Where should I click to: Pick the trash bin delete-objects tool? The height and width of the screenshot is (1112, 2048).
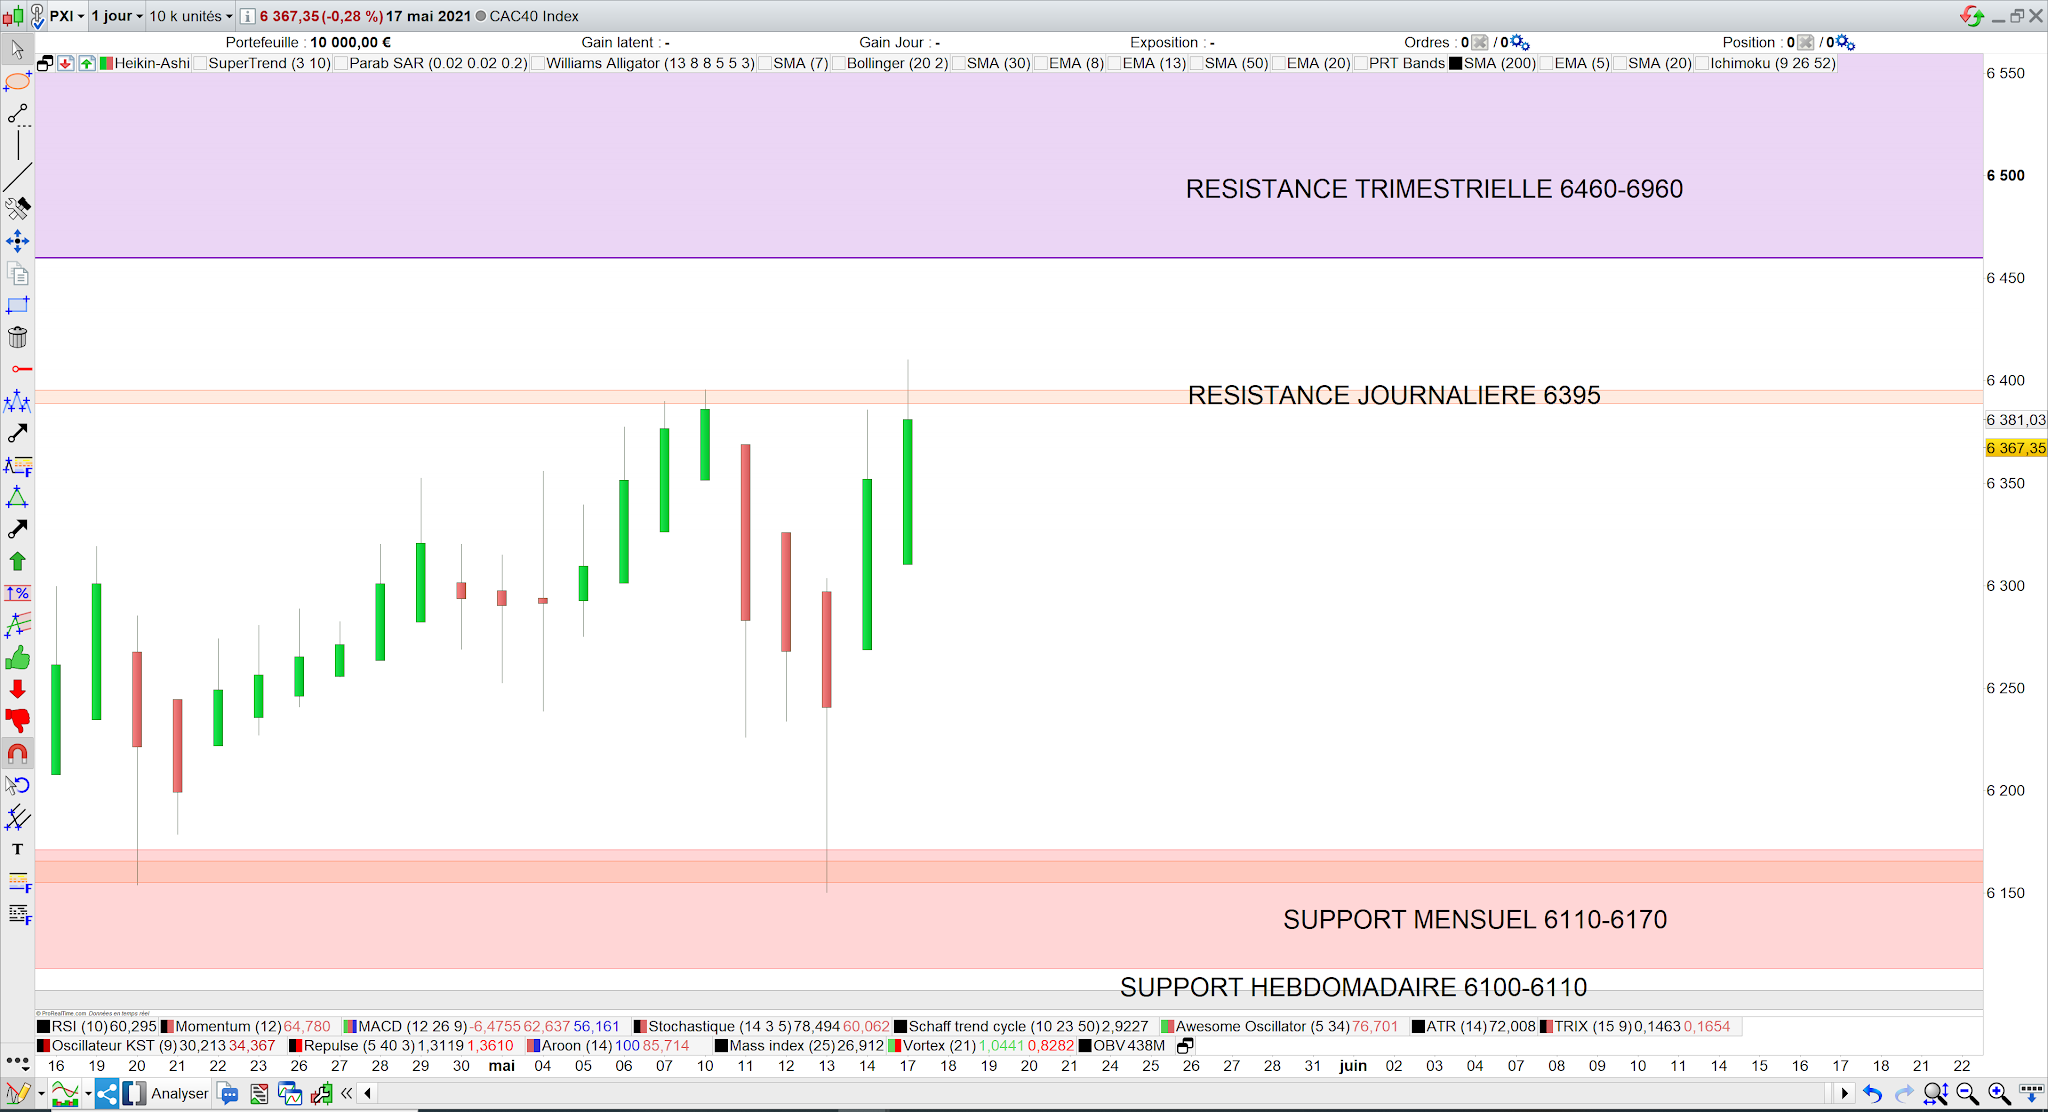click(17, 337)
